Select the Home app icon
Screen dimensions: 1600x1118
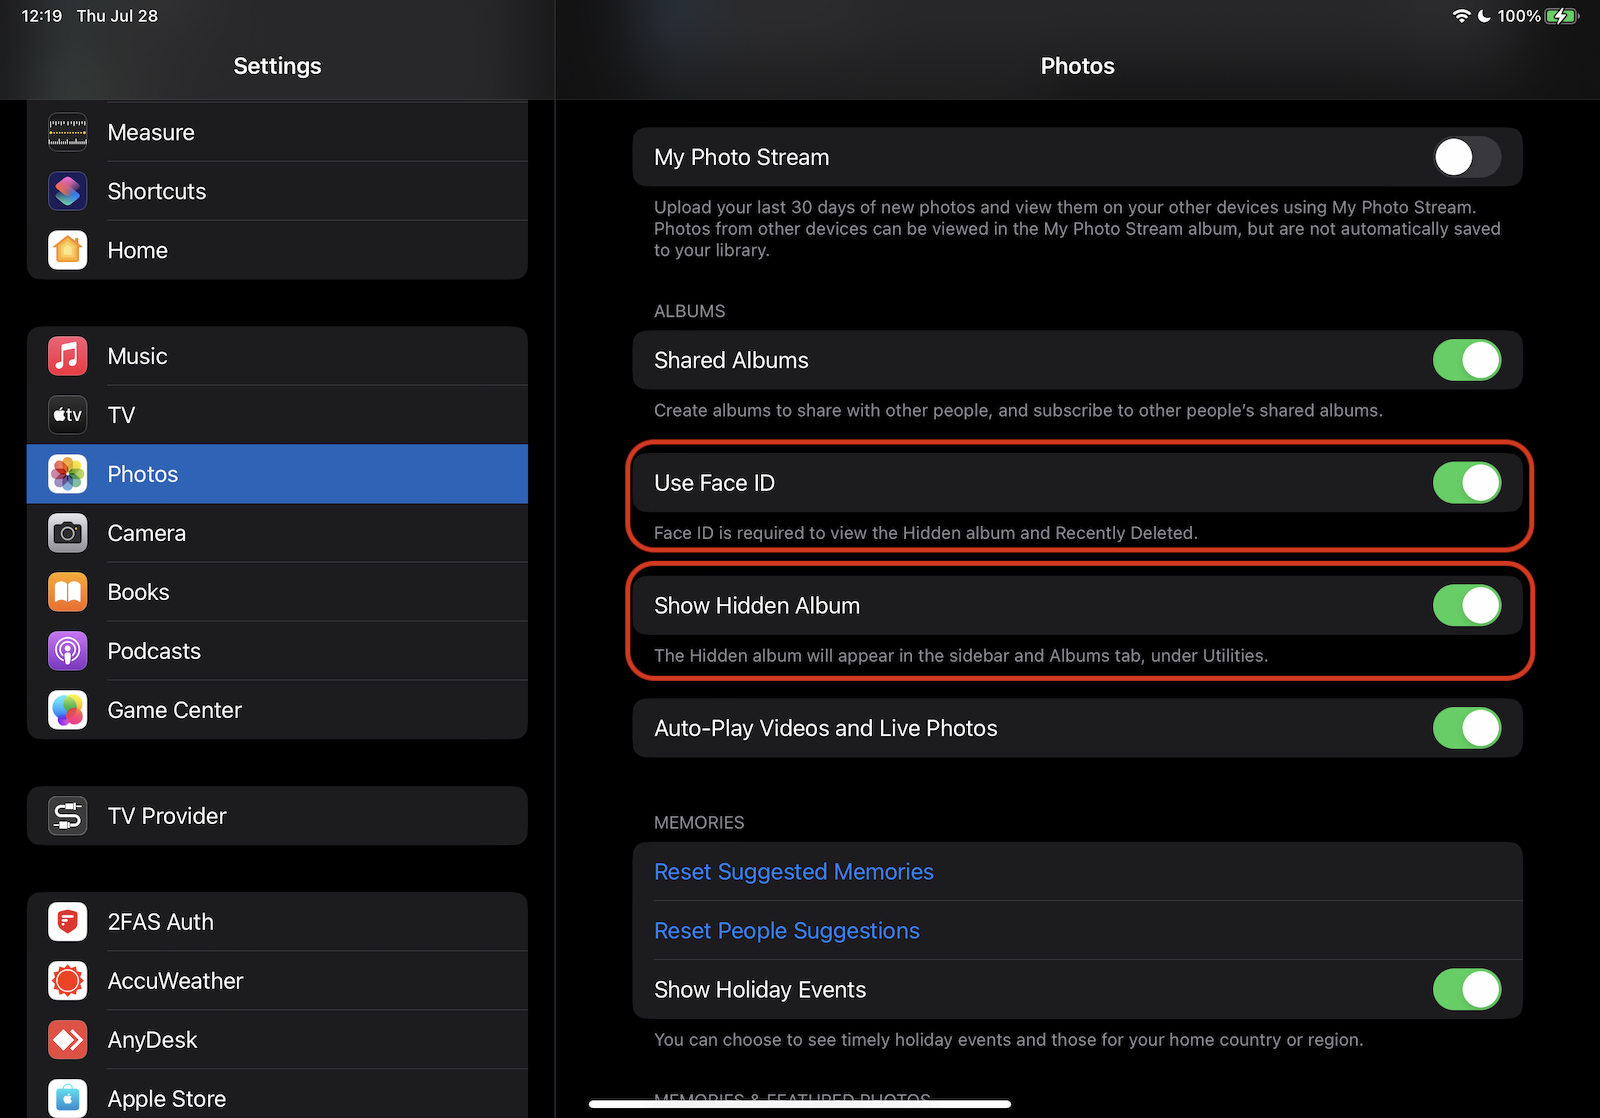coord(68,250)
